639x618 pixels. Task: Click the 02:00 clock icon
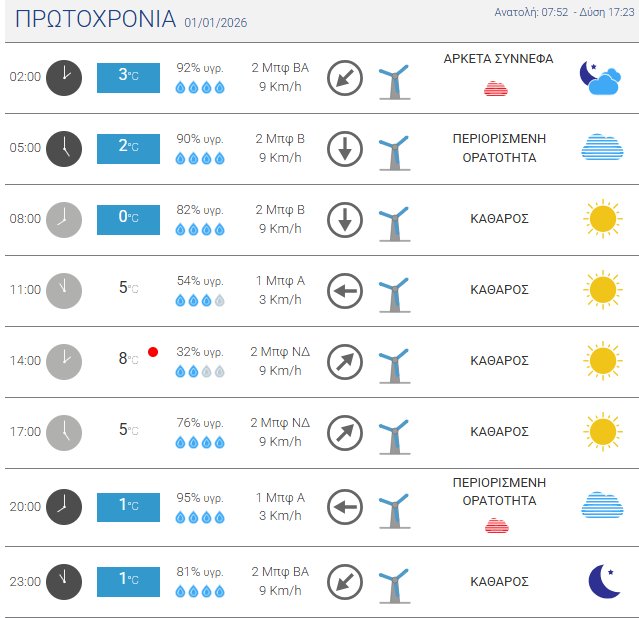tap(64, 77)
